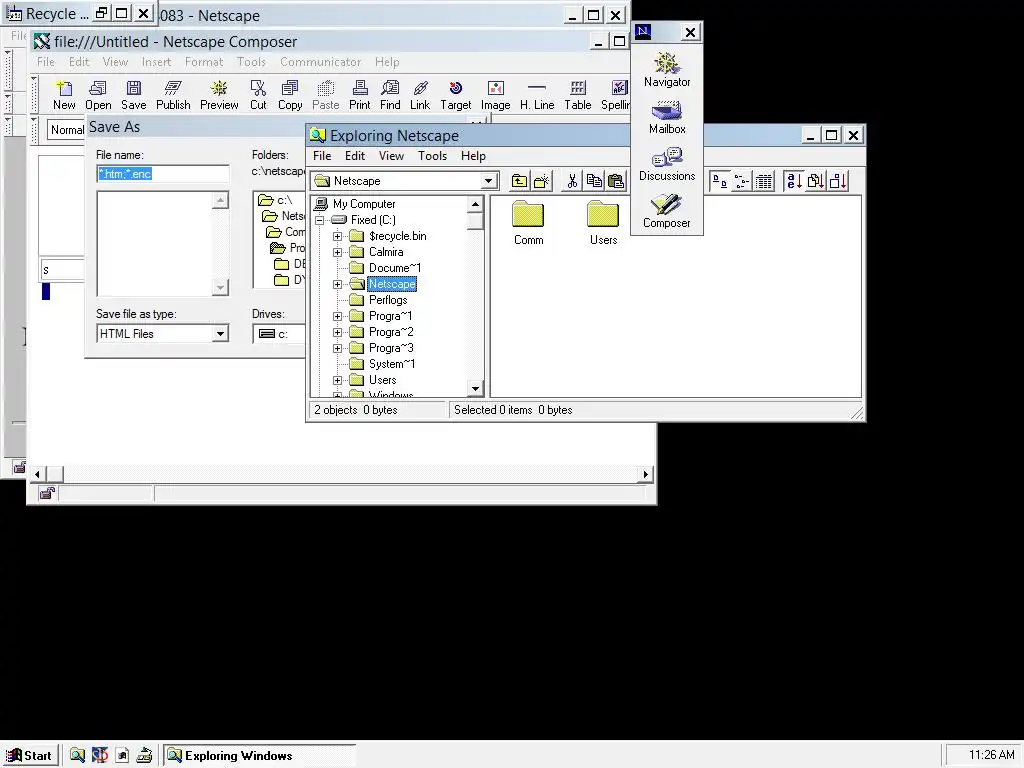
Task: Click the Publish icon in Composer toolbar
Action: click(x=173, y=95)
